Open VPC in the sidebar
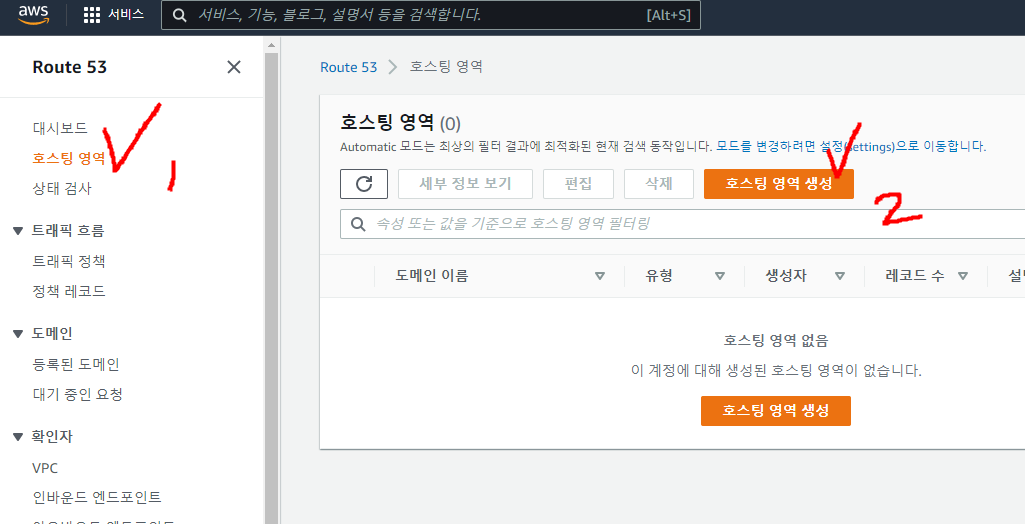Screen dimensions: 1025x524 click(x=45, y=468)
